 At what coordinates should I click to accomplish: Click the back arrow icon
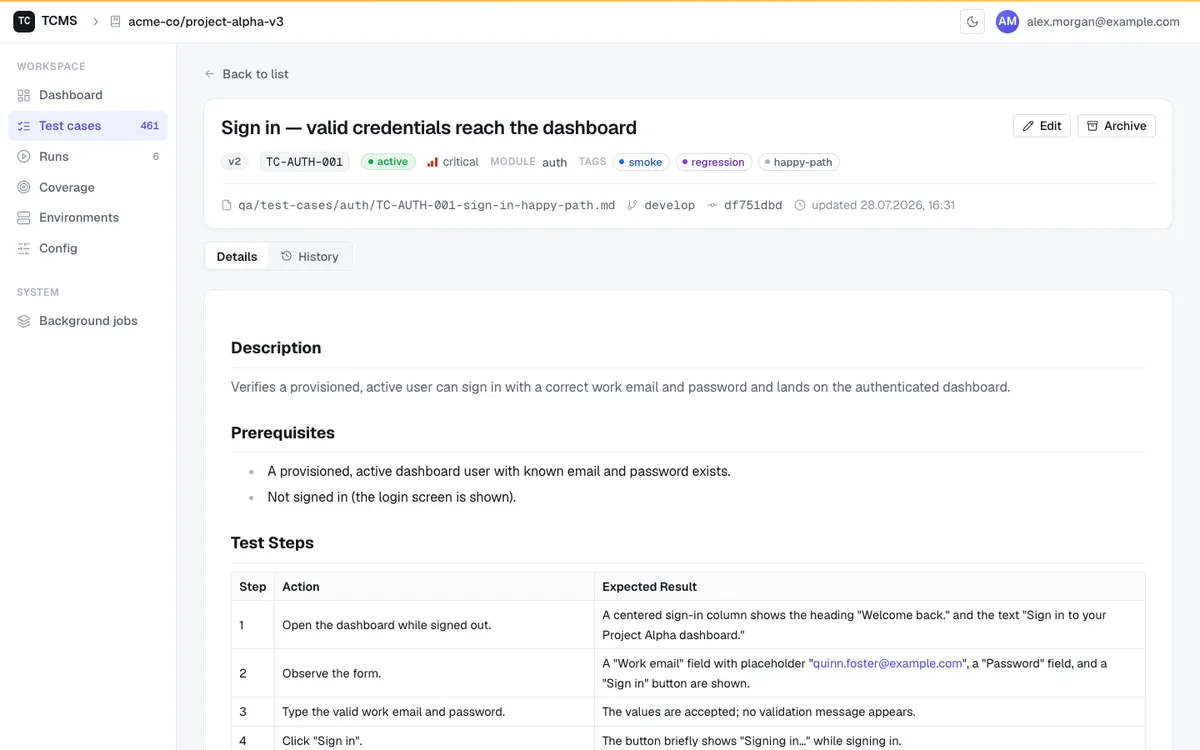(x=209, y=74)
